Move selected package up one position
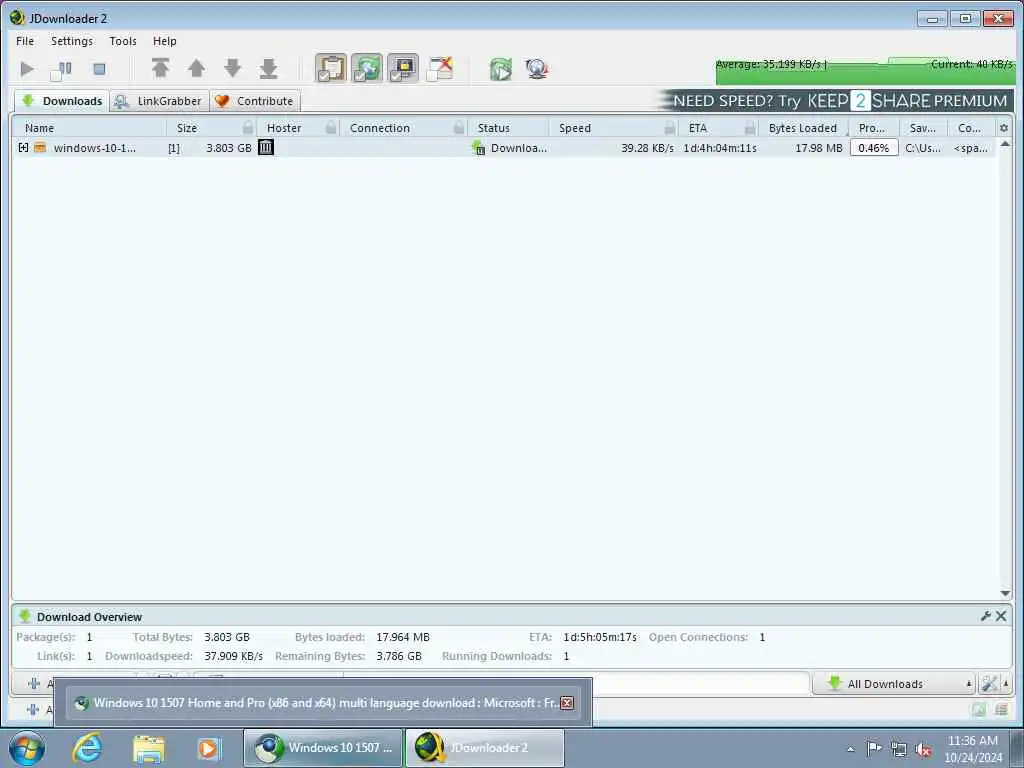Image resolution: width=1024 pixels, height=768 pixels. (197, 68)
